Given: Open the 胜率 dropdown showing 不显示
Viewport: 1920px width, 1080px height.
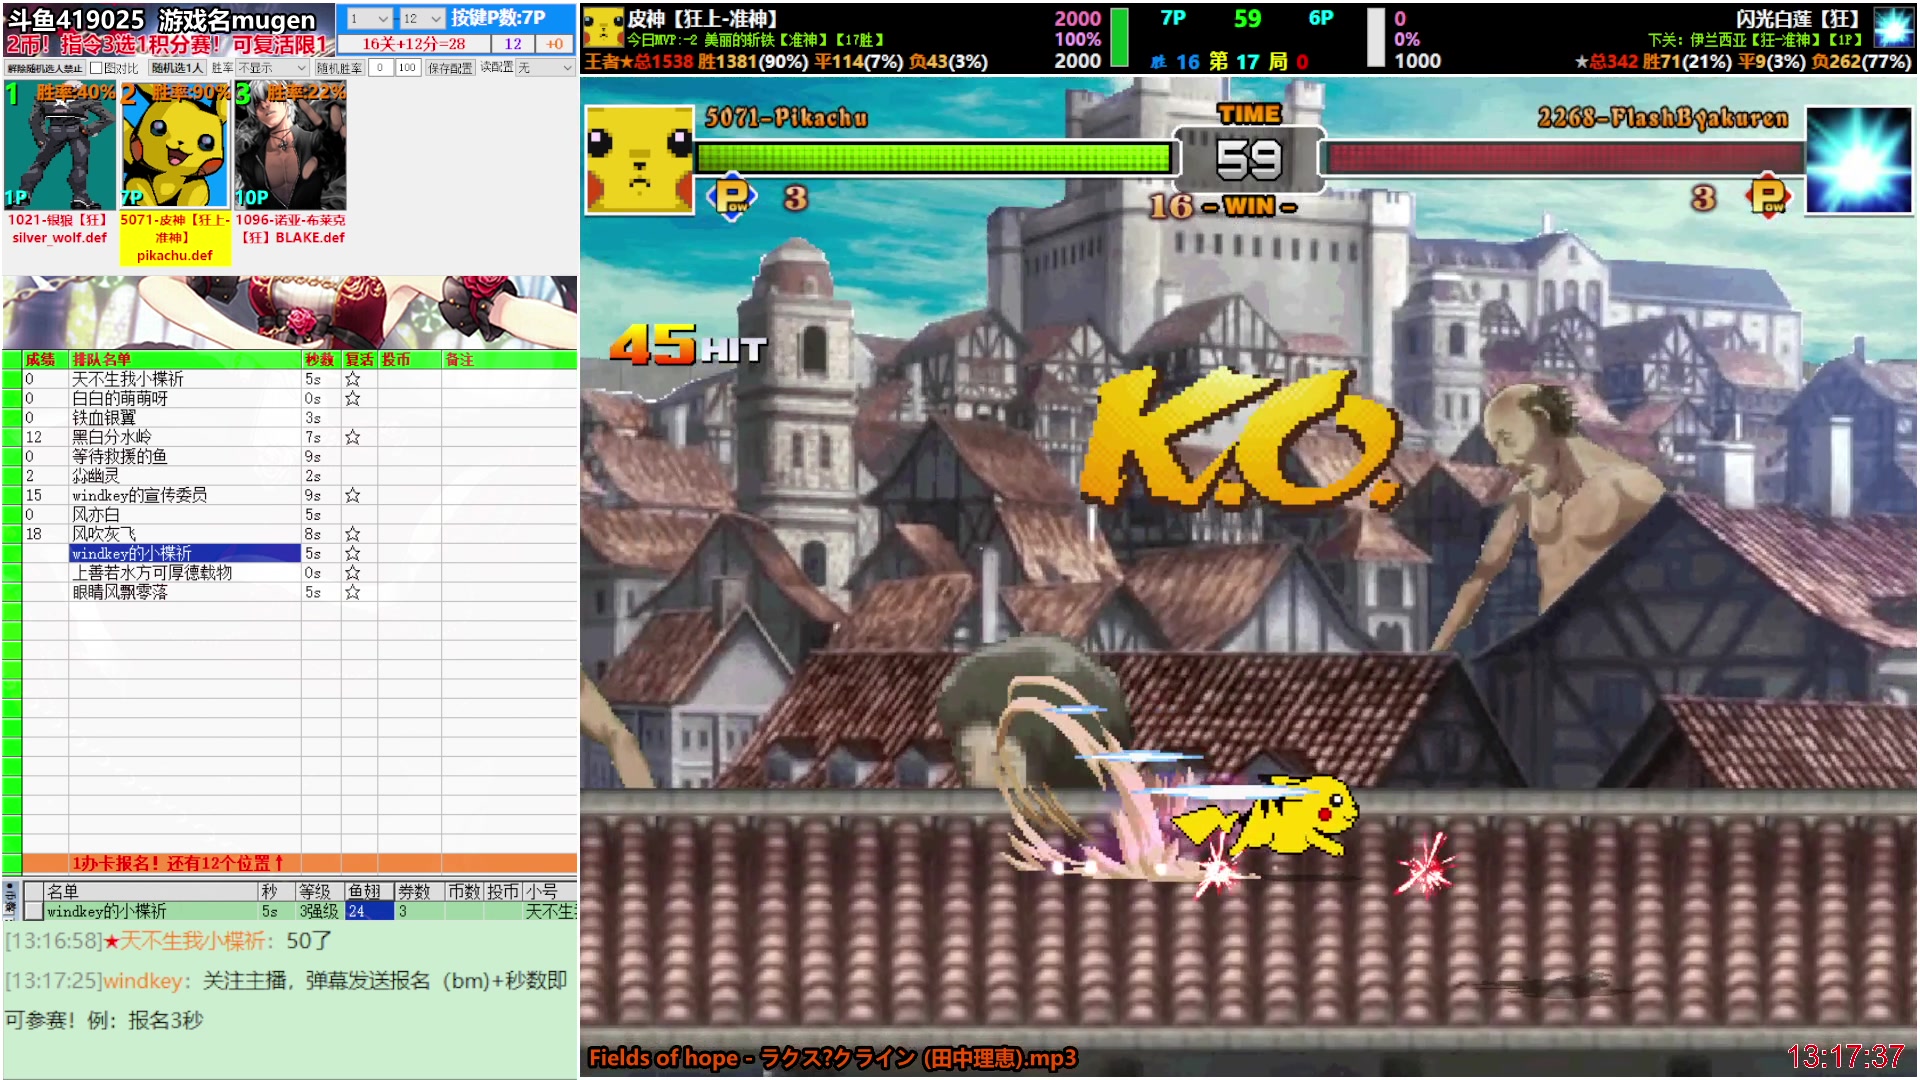Looking at the screenshot, I should point(272,68).
